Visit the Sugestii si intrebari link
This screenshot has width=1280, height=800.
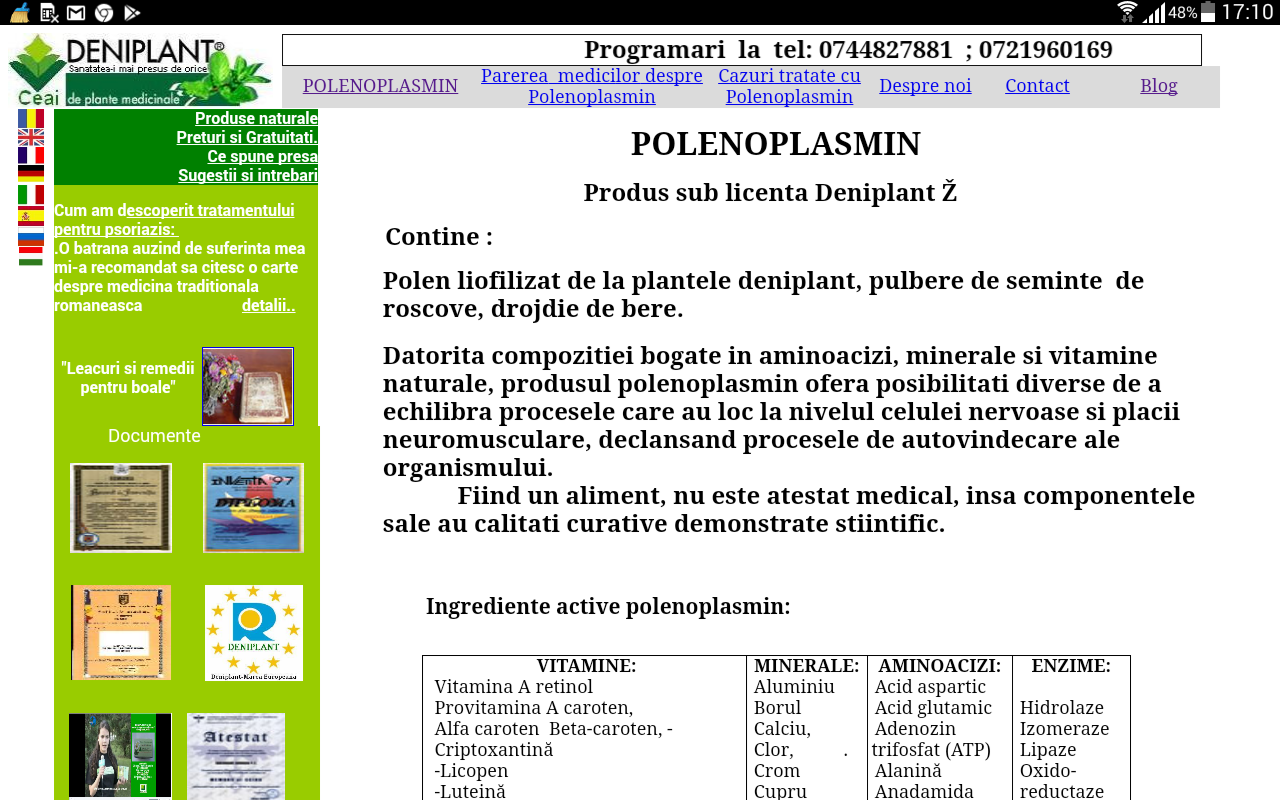coord(248,175)
